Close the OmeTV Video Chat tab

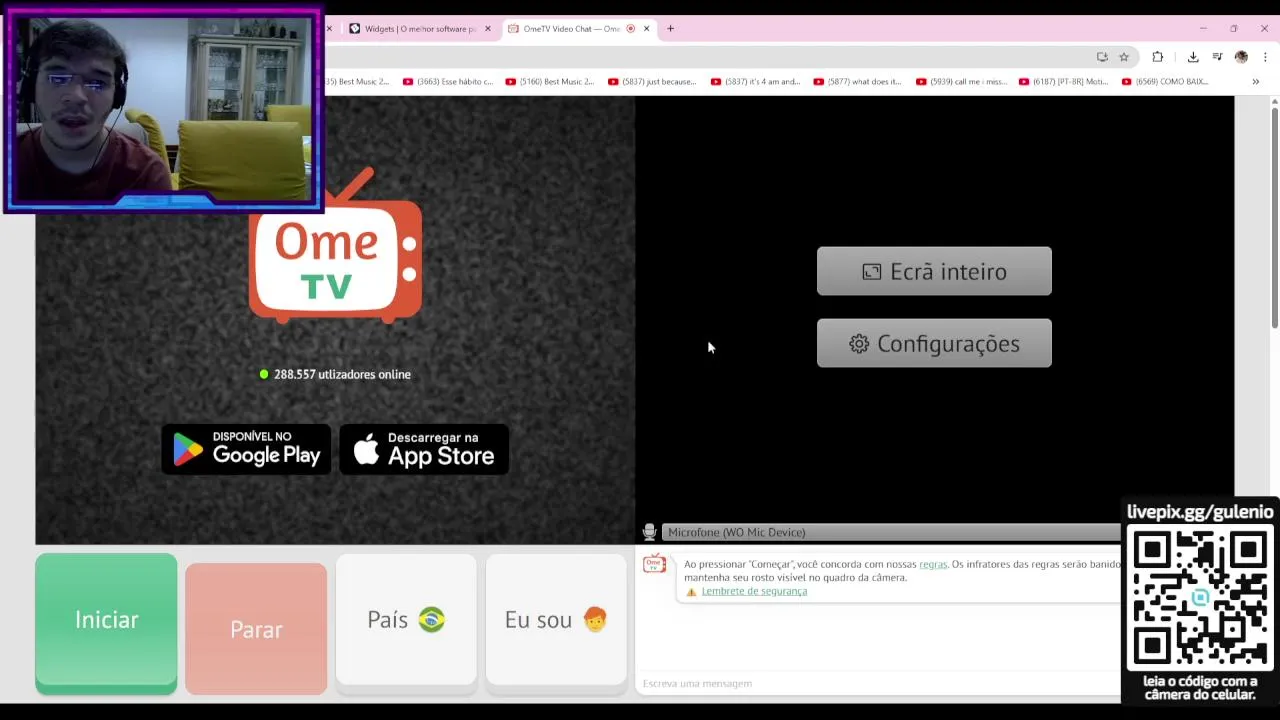646,29
